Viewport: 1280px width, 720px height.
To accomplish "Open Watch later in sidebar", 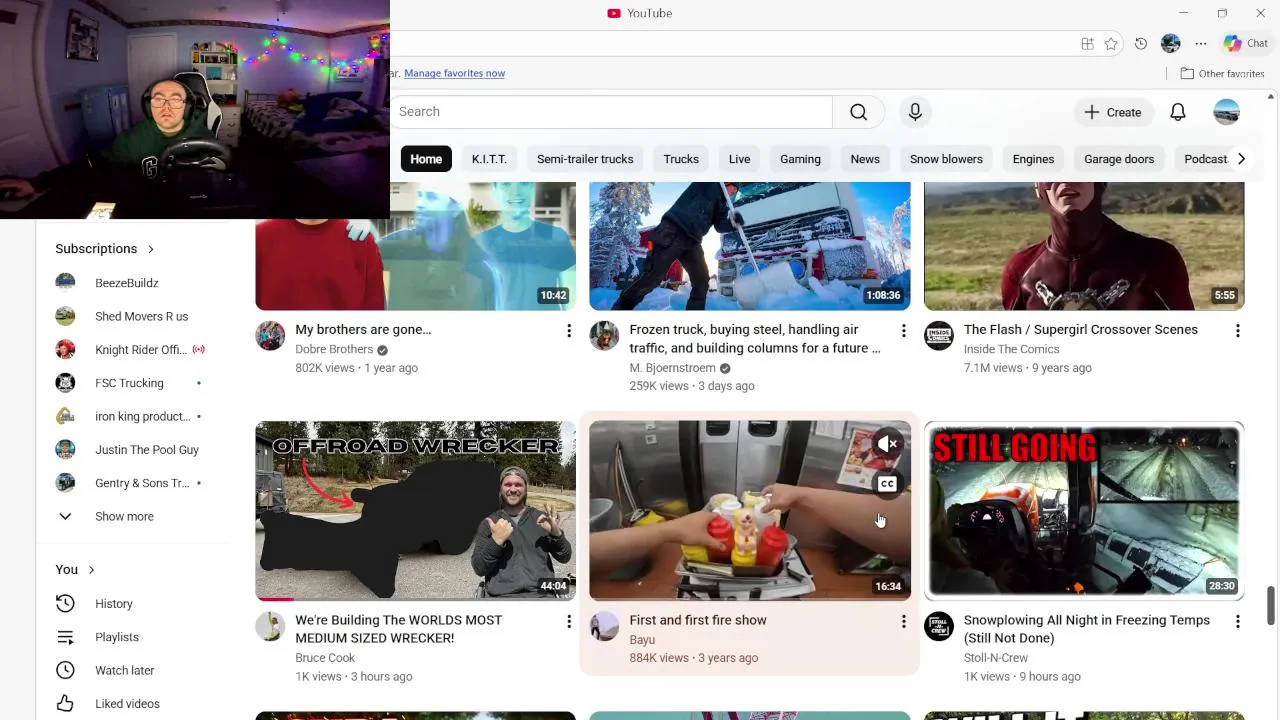I will point(126,670).
